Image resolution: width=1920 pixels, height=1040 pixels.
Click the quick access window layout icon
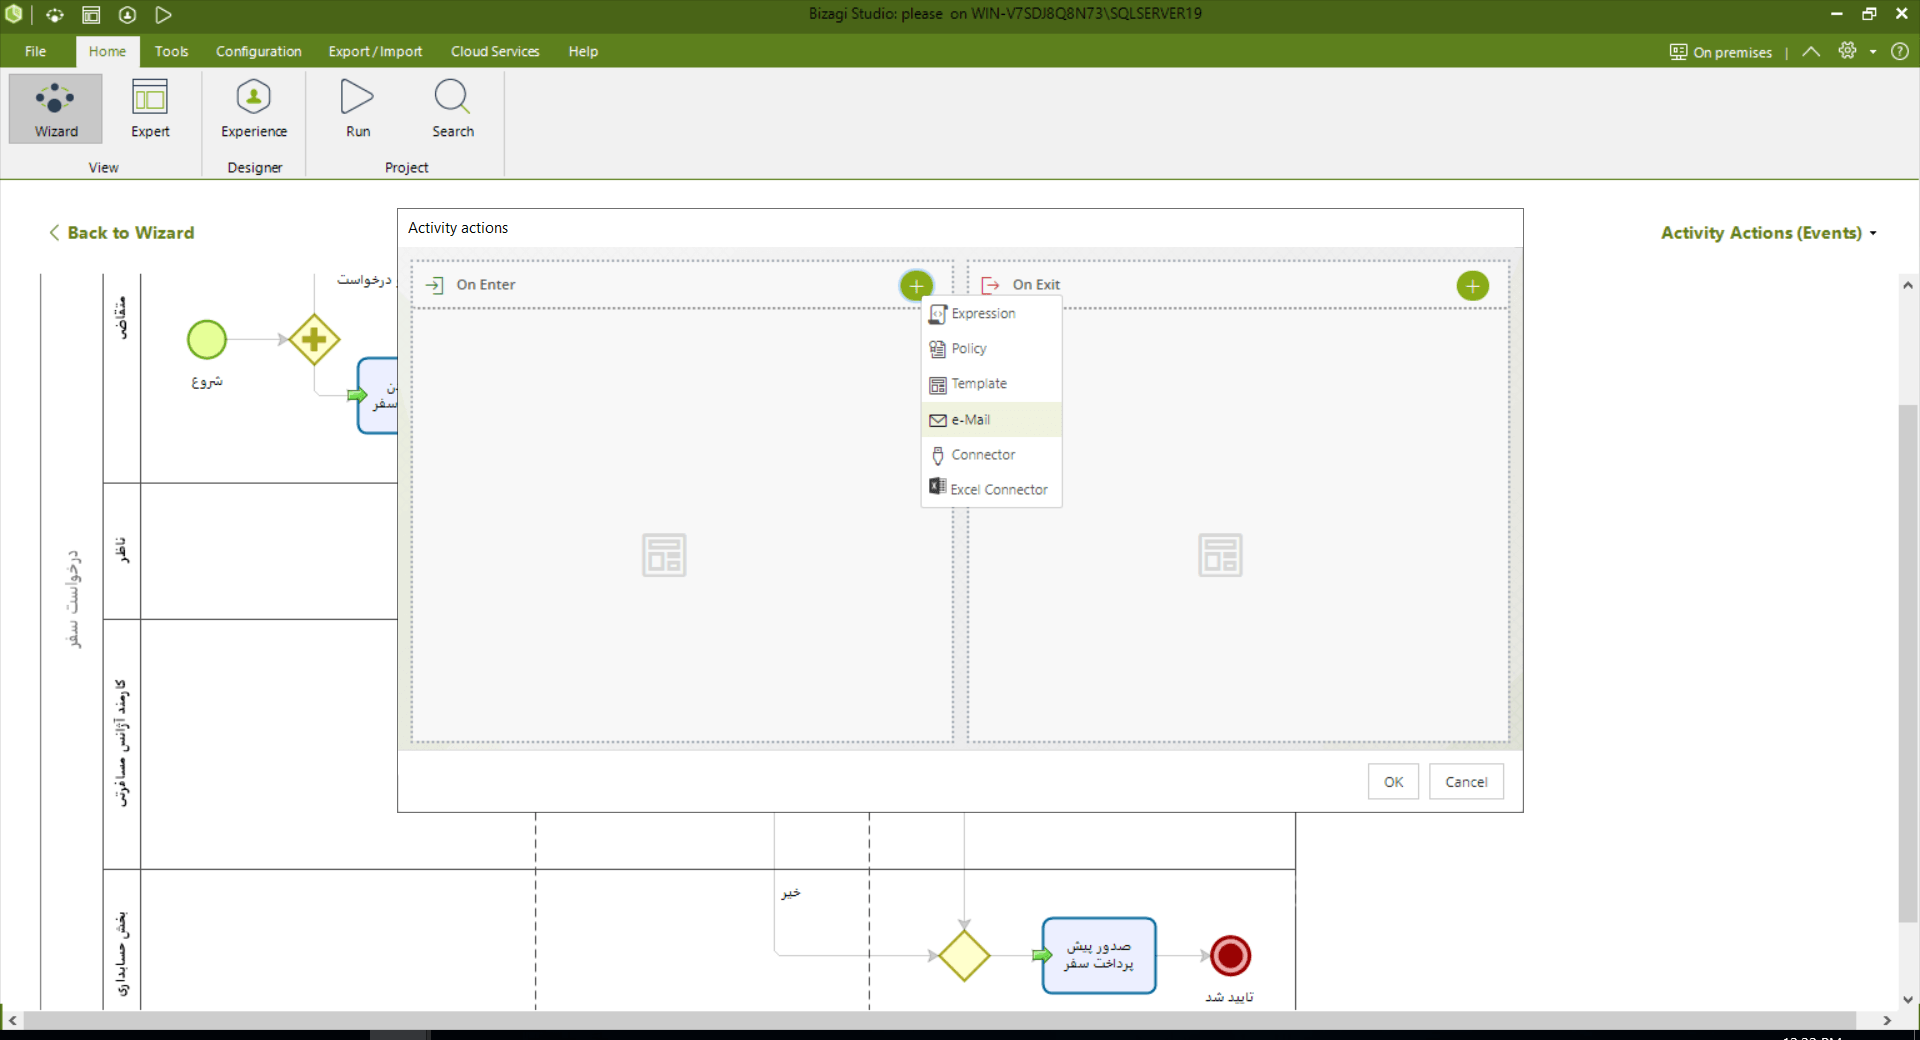[x=91, y=15]
